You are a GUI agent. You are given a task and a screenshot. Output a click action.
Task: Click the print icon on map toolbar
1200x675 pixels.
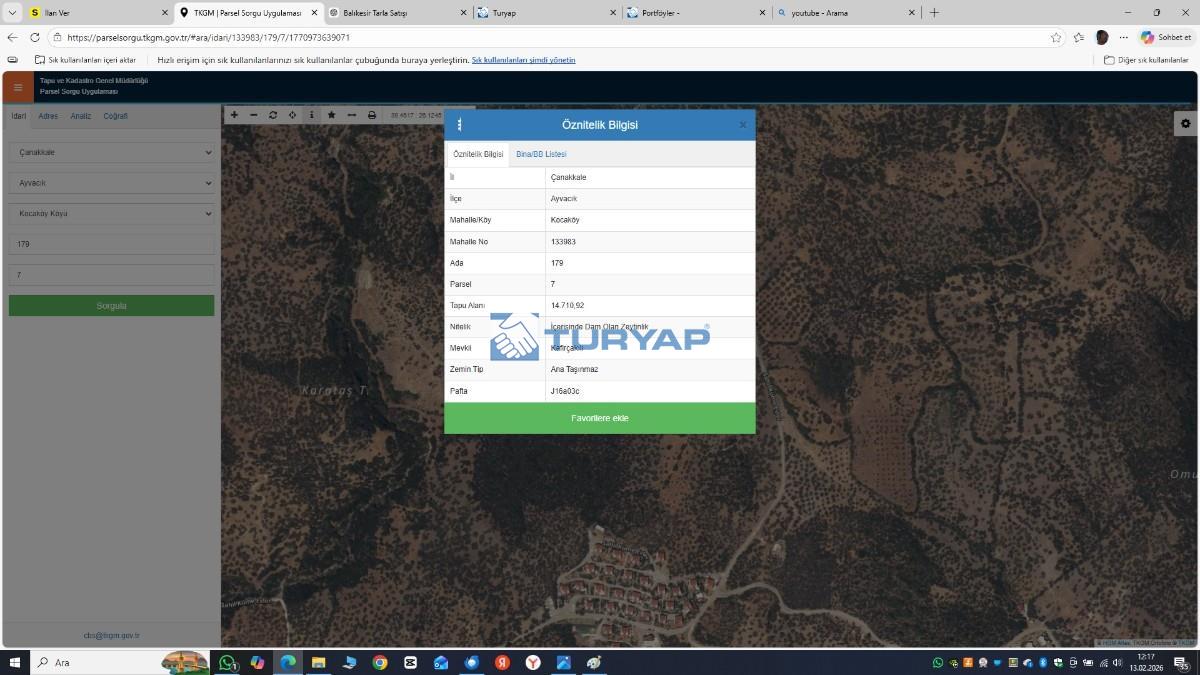coord(372,115)
